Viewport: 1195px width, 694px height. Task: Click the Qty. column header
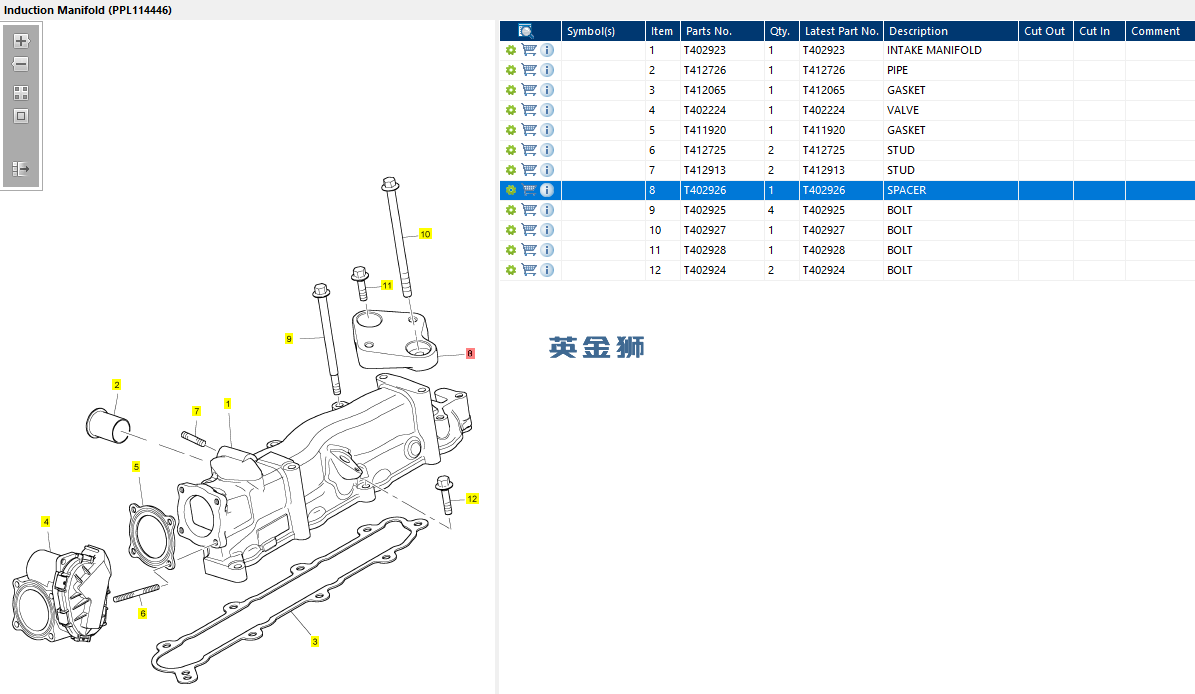click(x=780, y=31)
